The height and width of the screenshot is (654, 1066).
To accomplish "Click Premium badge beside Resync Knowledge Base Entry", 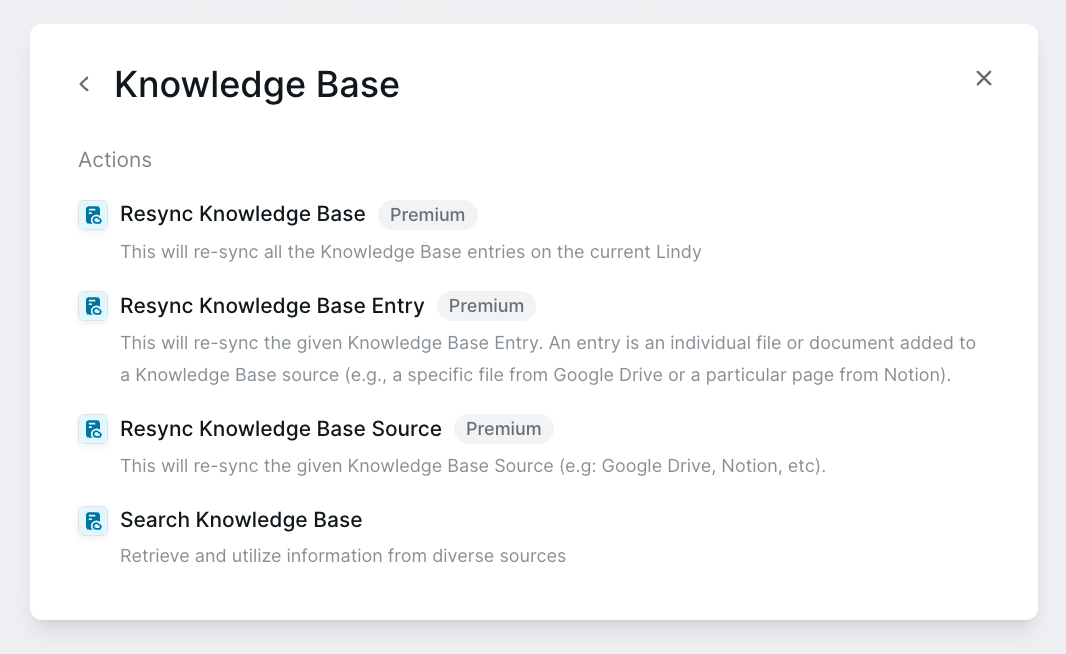I will click(x=486, y=306).
